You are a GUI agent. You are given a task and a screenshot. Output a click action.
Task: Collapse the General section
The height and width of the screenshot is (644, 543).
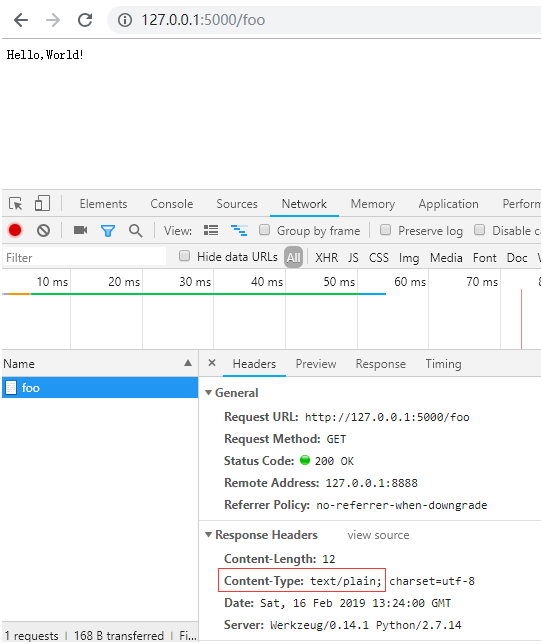pos(209,393)
